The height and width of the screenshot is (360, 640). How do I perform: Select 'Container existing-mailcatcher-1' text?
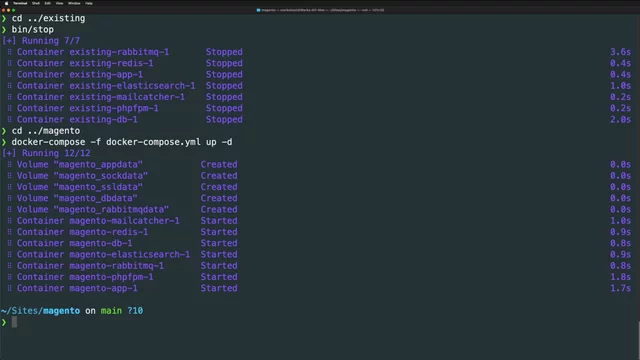pyautogui.click(x=100, y=97)
